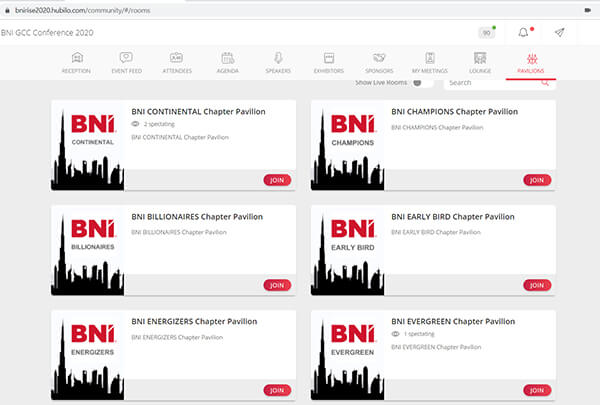
Task: Click the search magnifier icon
Action: pos(545,83)
